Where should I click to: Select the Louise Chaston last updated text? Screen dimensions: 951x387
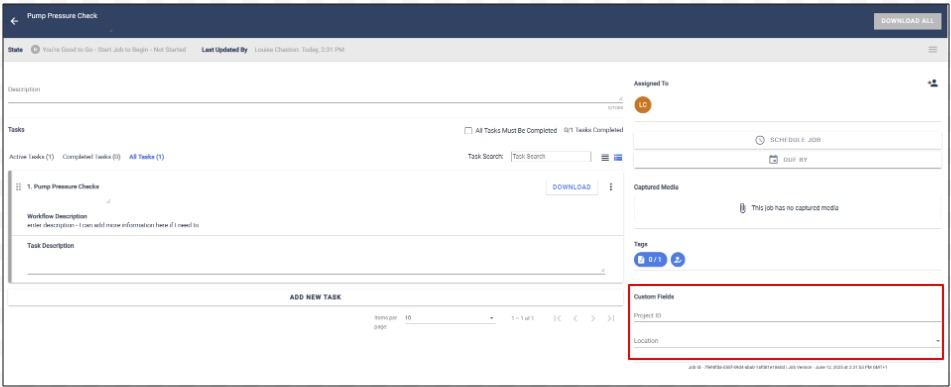(299, 50)
